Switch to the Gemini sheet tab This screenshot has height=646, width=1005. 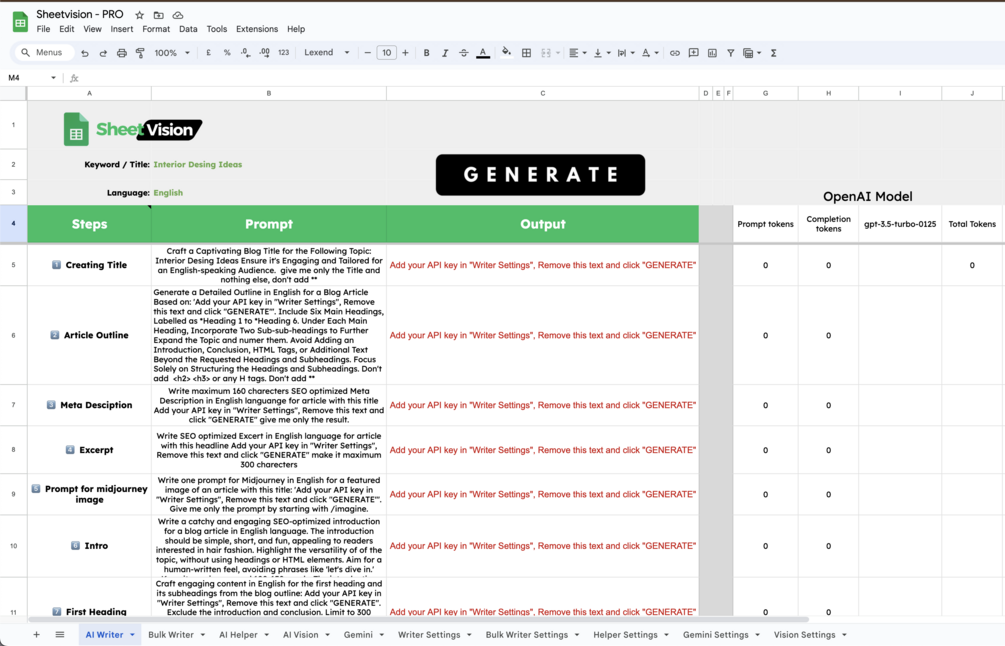point(358,634)
